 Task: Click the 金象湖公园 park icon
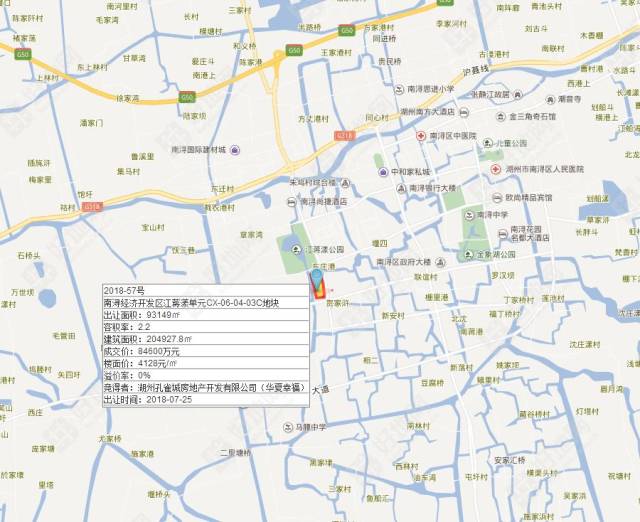[469, 255]
